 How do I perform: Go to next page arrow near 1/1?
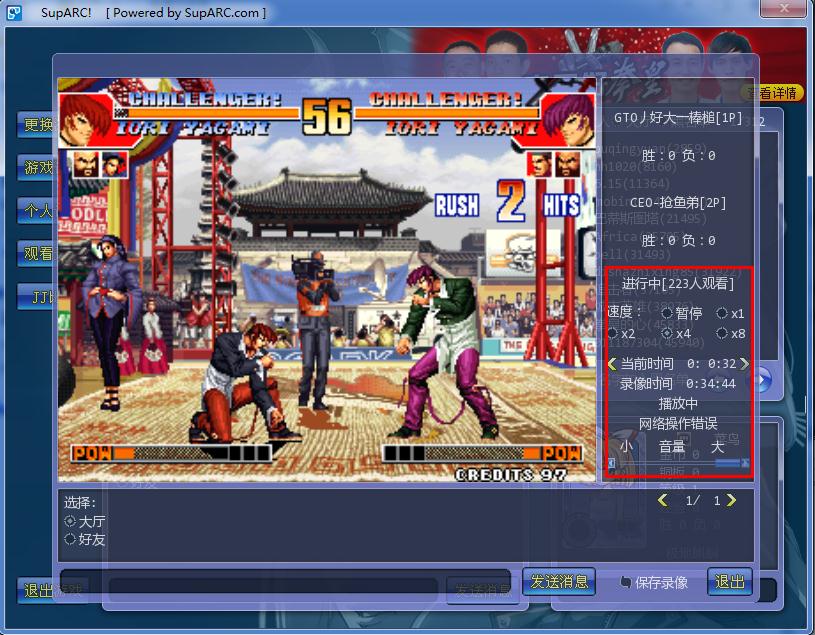pyautogui.click(x=731, y=500)
